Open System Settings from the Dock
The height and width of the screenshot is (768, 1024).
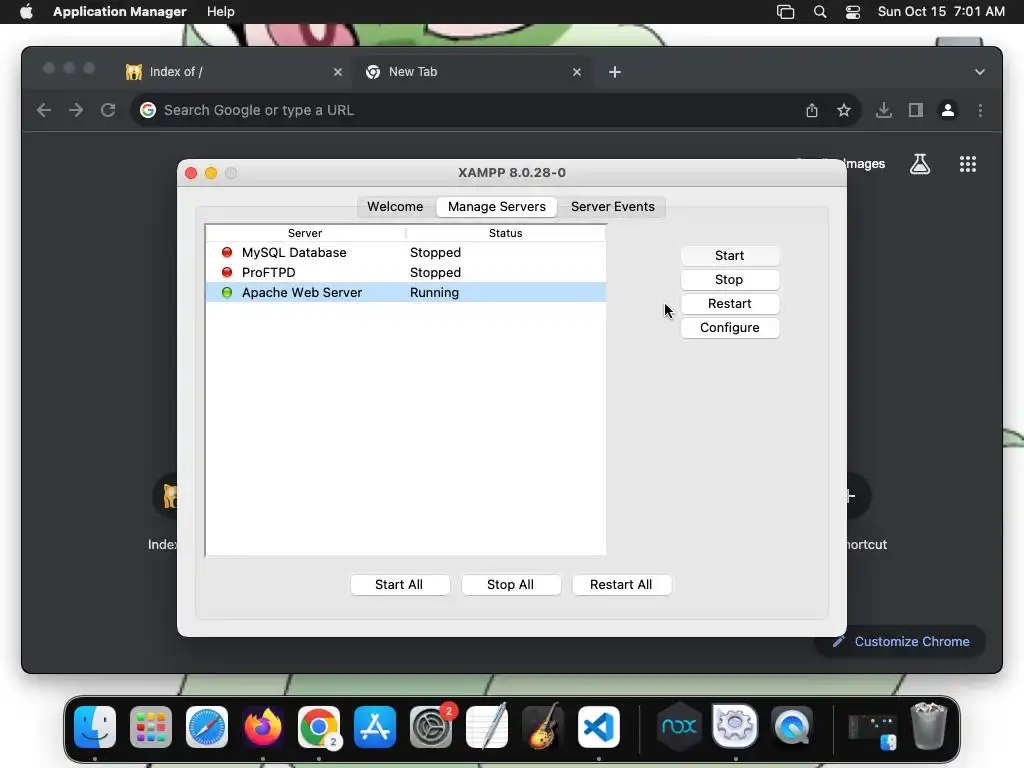431,727
